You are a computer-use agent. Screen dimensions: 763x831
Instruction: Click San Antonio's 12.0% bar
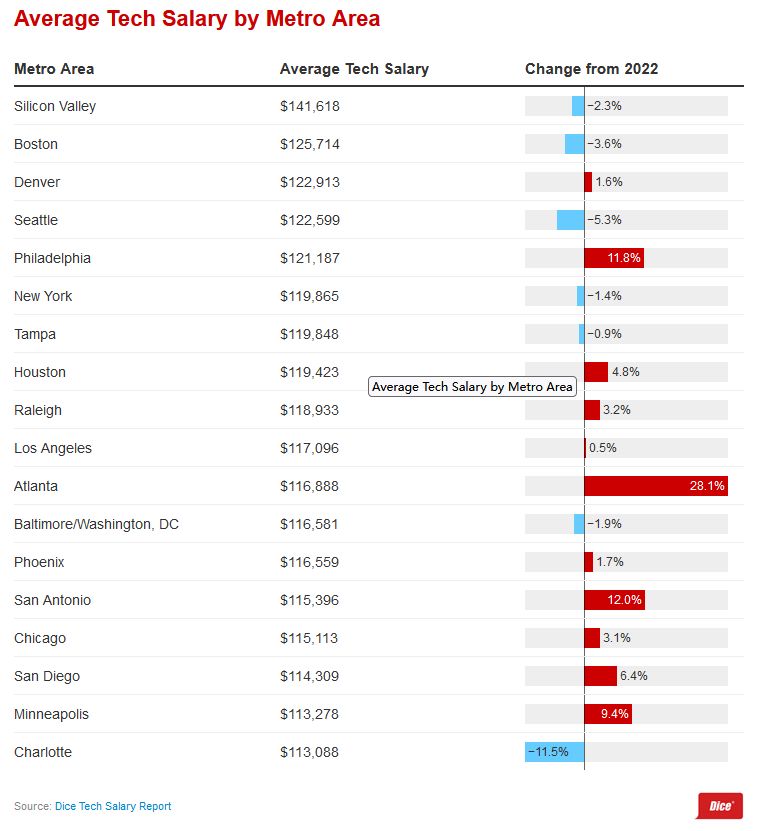click(614, 600)
